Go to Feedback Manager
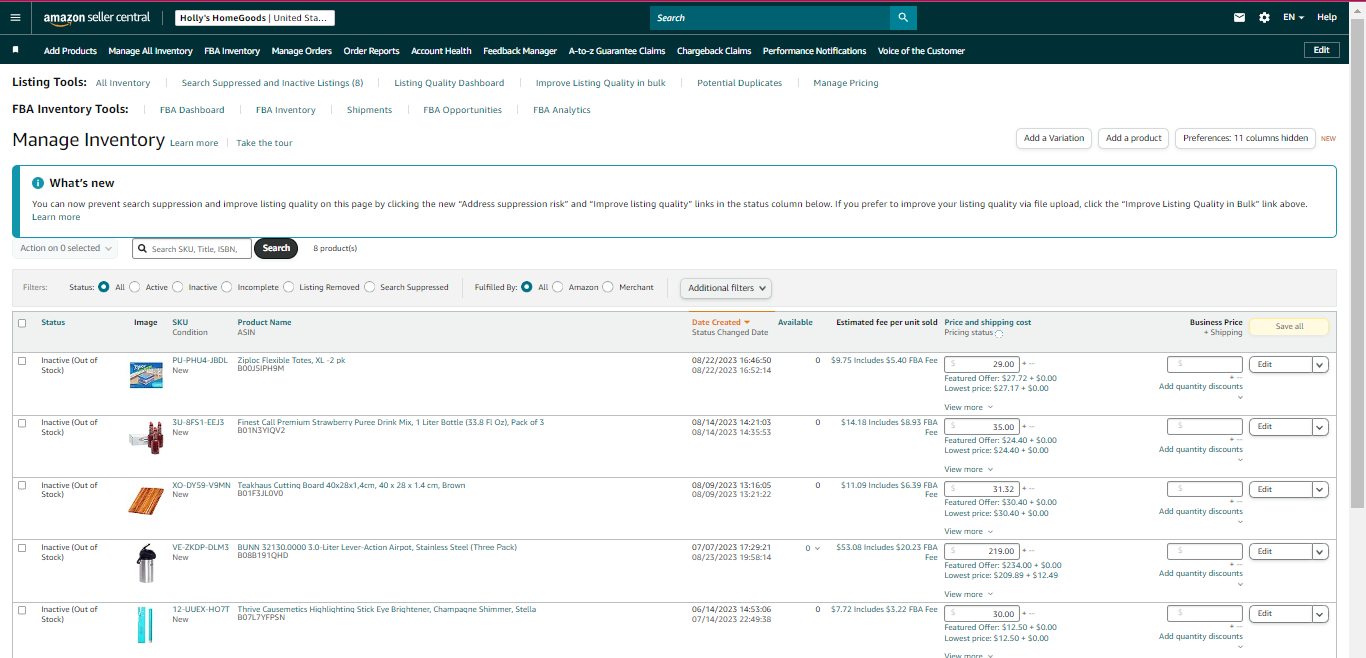 520,51
